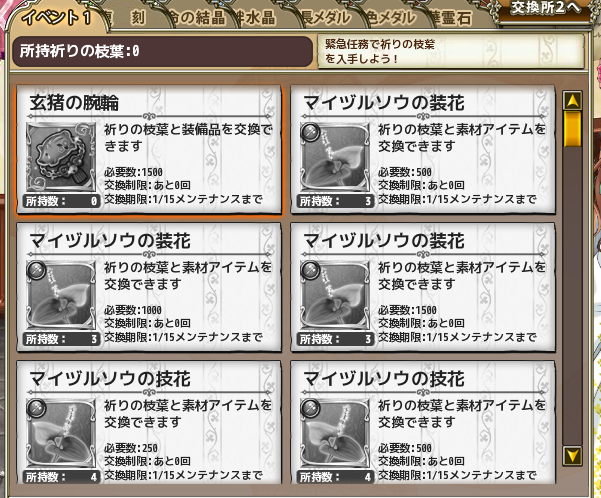Open the 絆水晶 tab
This screenshot has width=601, height=498.
[x=255, y=18]
